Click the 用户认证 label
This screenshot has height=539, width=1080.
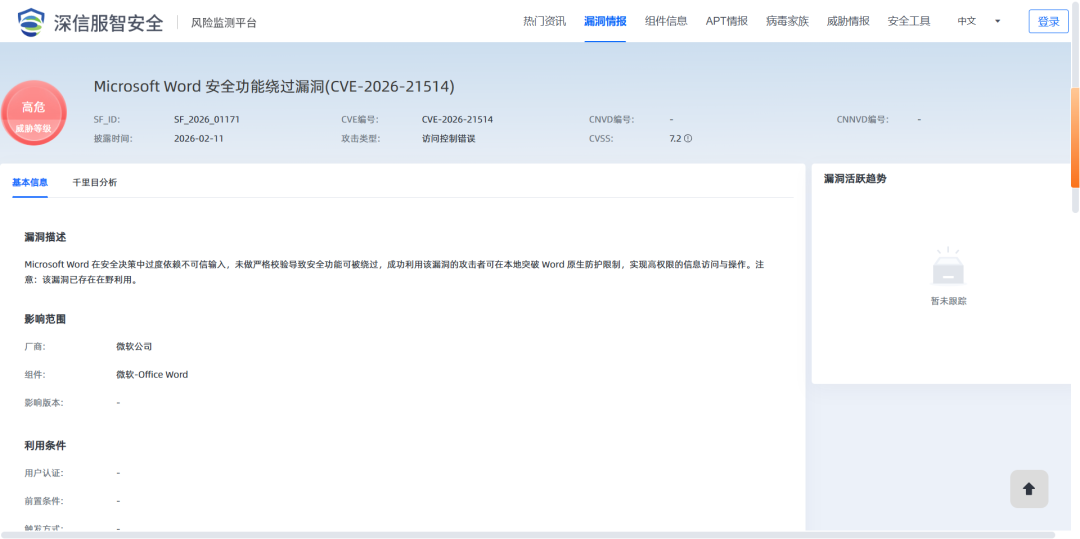(44, 473)
